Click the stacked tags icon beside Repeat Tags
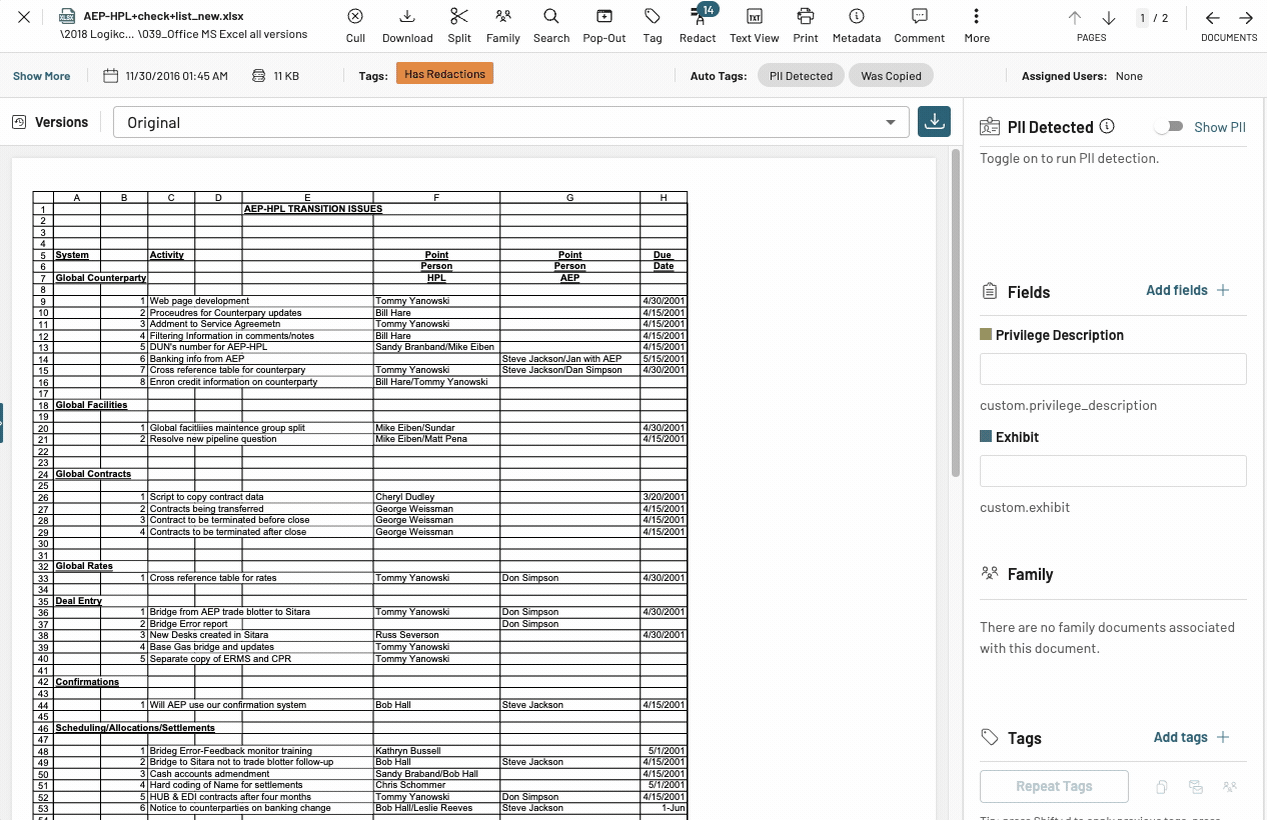 click(x=1196, y=787)
